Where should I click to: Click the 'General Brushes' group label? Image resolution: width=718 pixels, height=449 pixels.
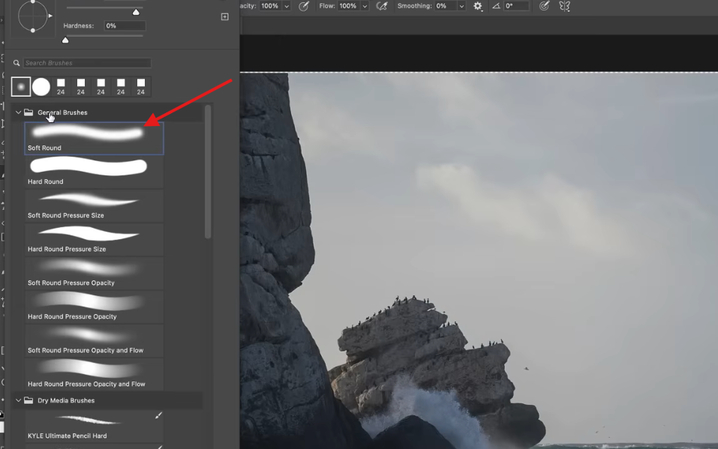pyautogui.click(x=62, y=113)
